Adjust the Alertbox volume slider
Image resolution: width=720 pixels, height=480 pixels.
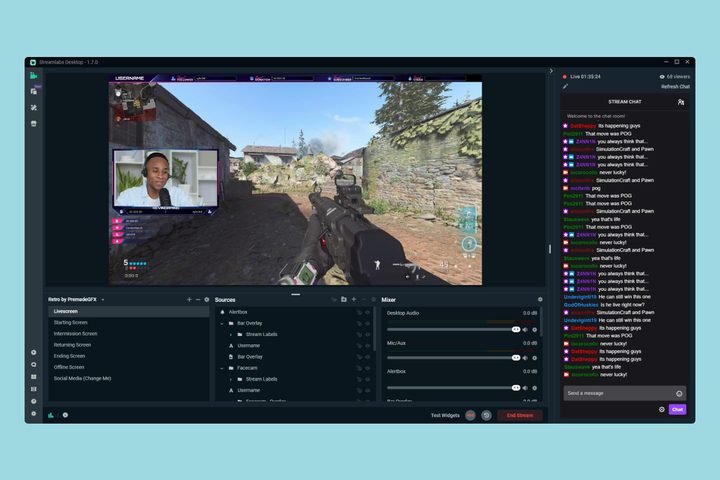(454, 388)
